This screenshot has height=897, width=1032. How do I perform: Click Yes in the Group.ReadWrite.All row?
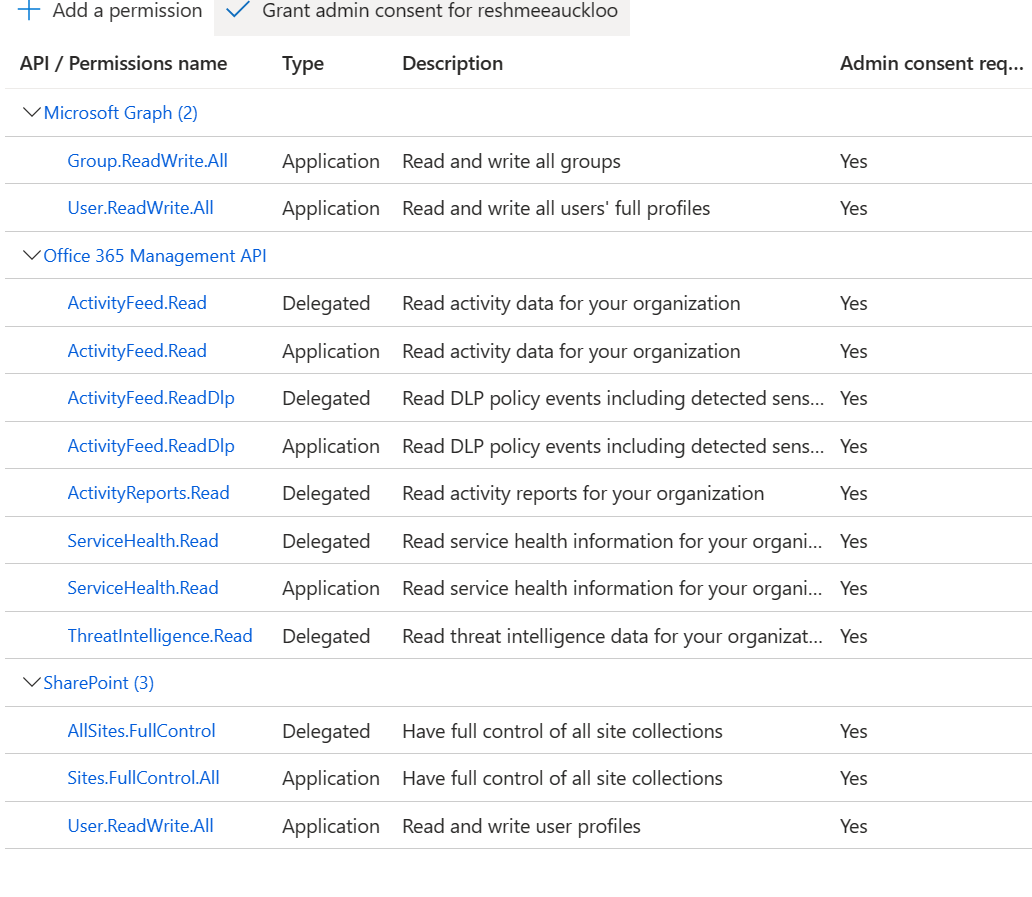[854, 161]
